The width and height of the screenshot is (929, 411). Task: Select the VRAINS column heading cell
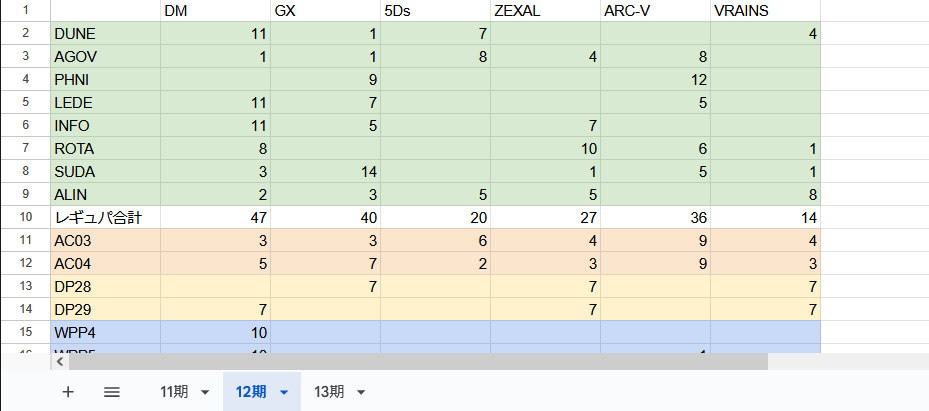coord(765,11)
